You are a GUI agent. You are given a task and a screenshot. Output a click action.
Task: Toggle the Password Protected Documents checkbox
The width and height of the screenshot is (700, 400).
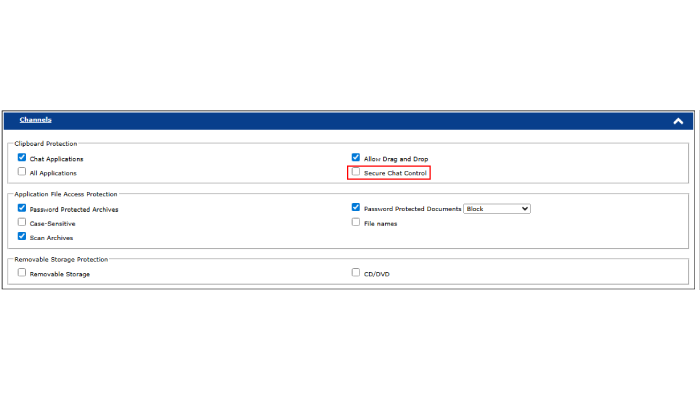coord(356,208)
